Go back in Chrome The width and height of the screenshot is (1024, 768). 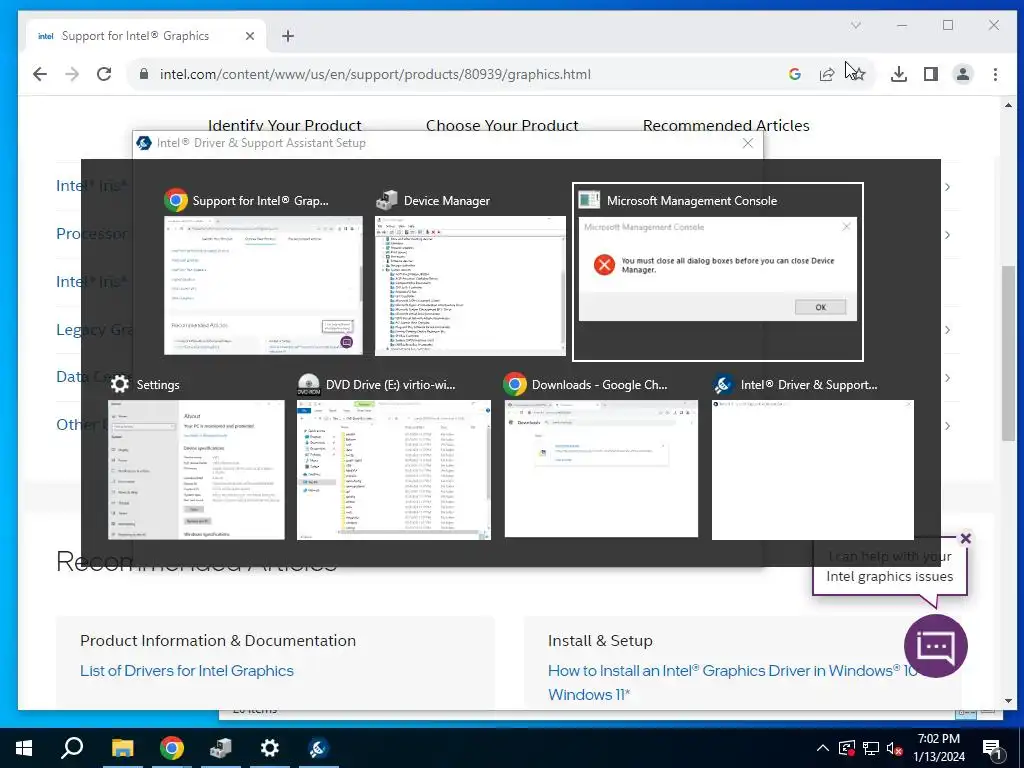(40, 74)
